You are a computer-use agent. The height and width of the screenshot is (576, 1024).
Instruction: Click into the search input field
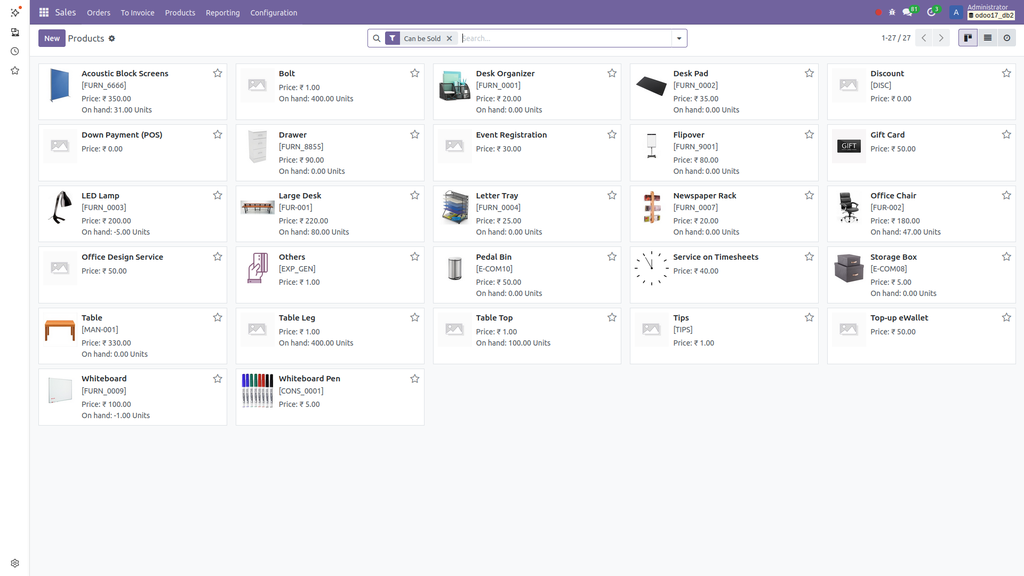[565, 39]
